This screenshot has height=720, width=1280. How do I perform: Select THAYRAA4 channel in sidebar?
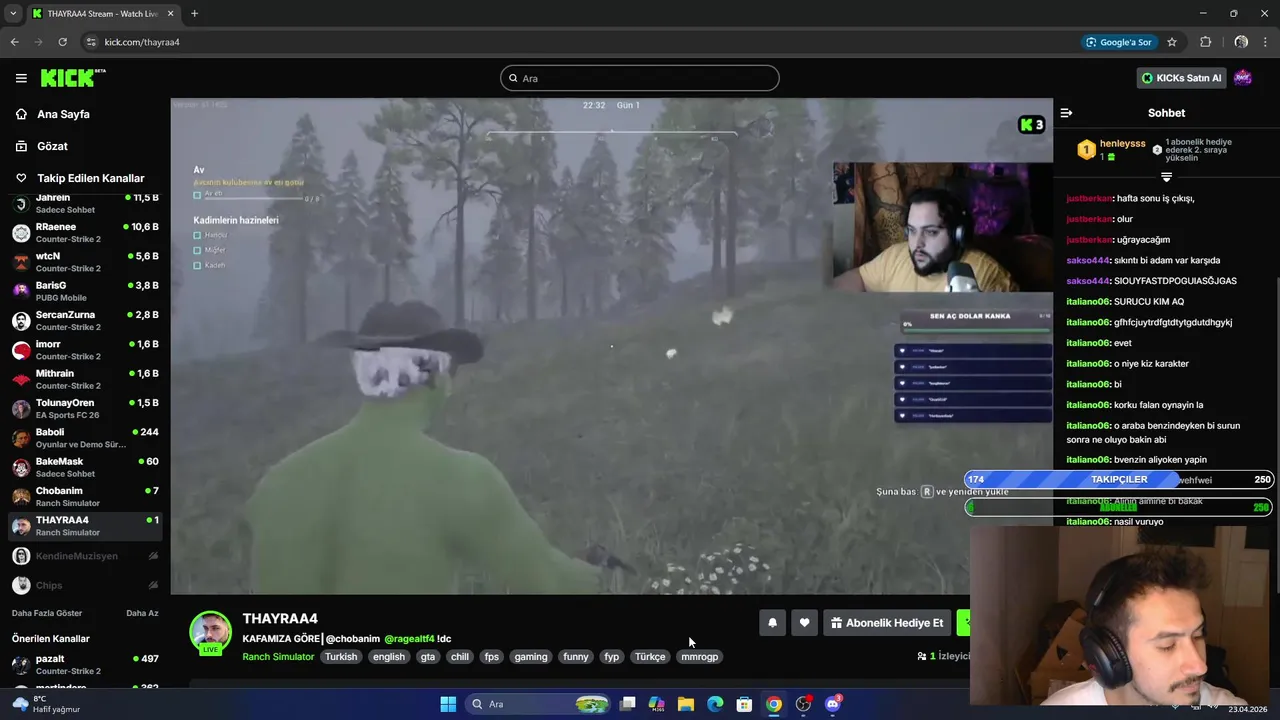click(84, 526)
